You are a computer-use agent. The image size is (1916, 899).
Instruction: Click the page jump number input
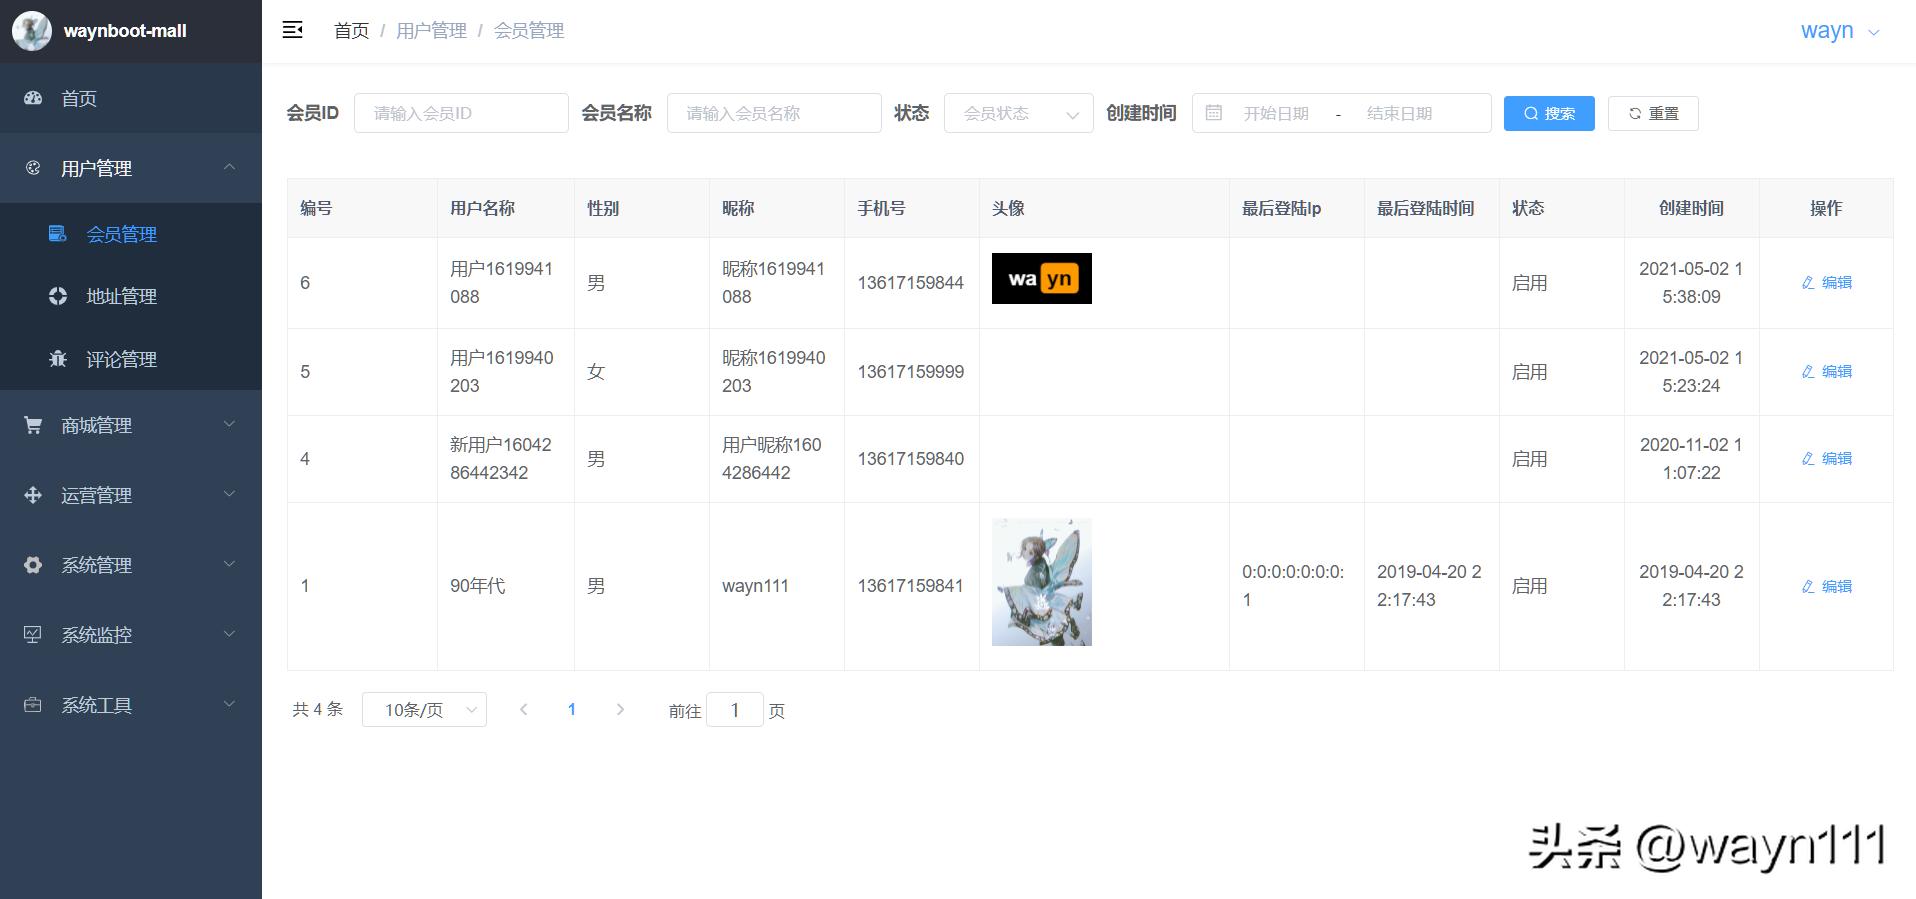(735, 710)
